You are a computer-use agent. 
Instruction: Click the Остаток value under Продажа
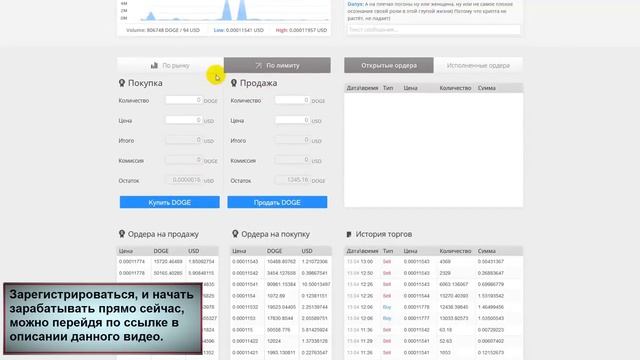(x=293, y=180)
